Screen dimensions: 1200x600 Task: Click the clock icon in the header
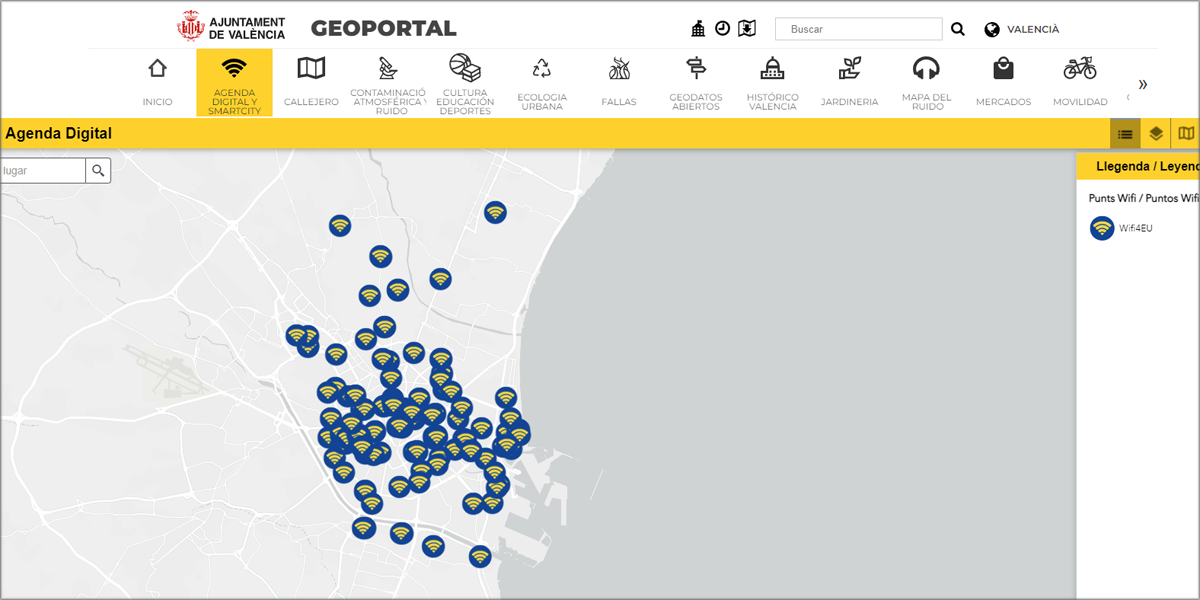(x=722, y=29)
